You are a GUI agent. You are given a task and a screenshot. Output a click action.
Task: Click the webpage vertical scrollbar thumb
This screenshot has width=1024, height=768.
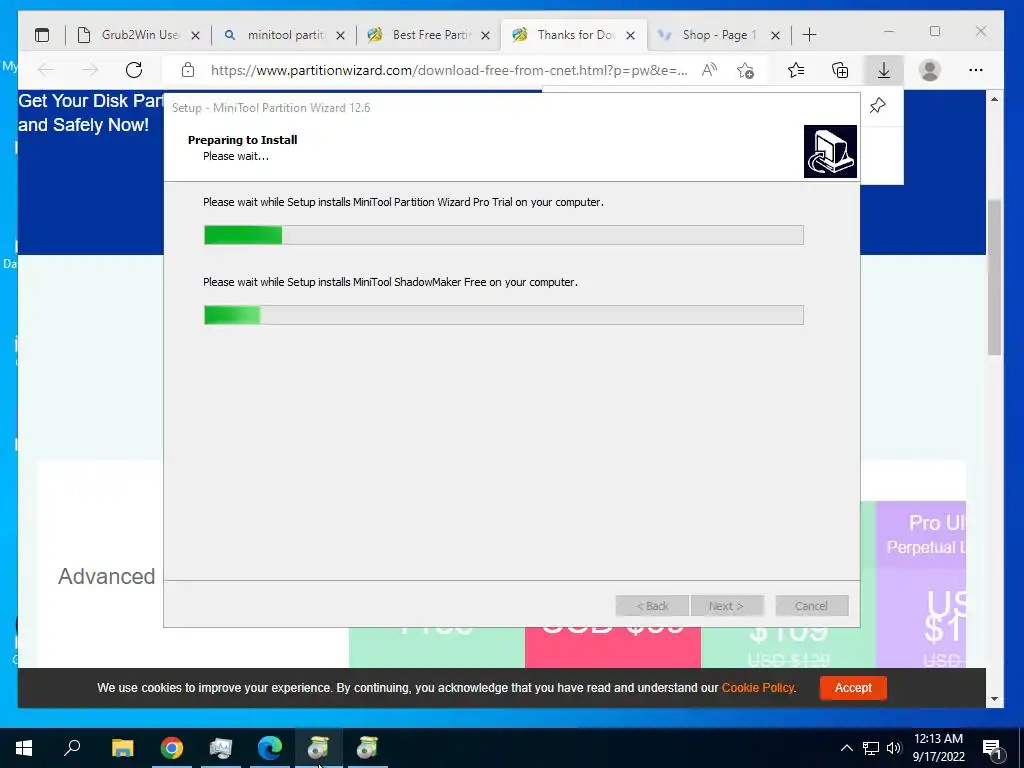click(x=995, y=278)
